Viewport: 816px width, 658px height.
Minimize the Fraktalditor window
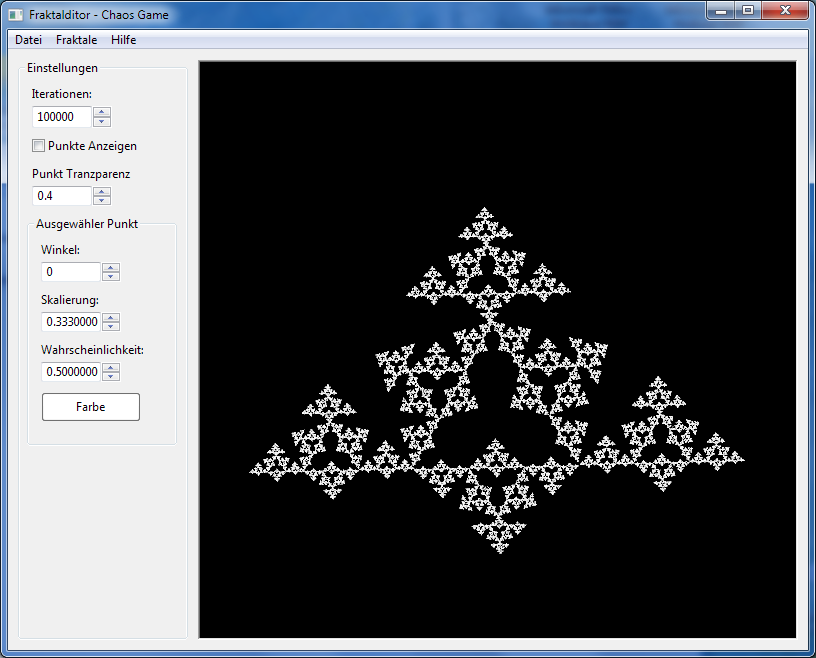[x=721, y=10]
